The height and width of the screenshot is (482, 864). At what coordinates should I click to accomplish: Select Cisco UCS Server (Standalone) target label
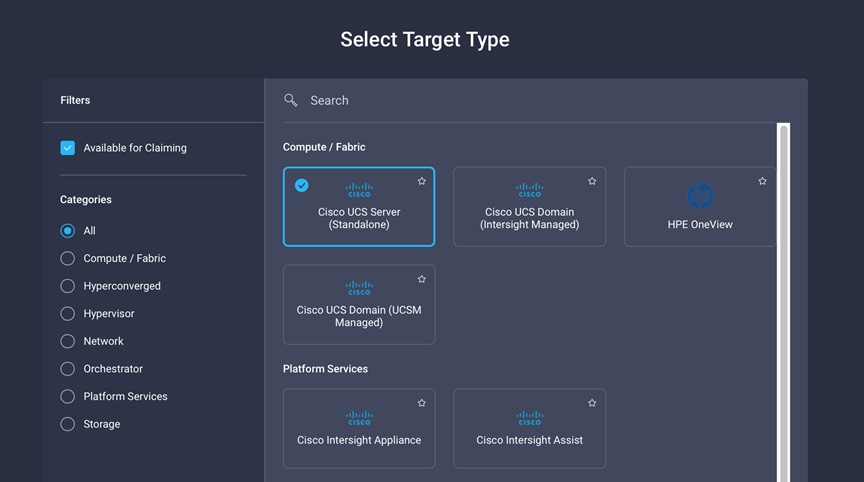(x=359, y=218)
